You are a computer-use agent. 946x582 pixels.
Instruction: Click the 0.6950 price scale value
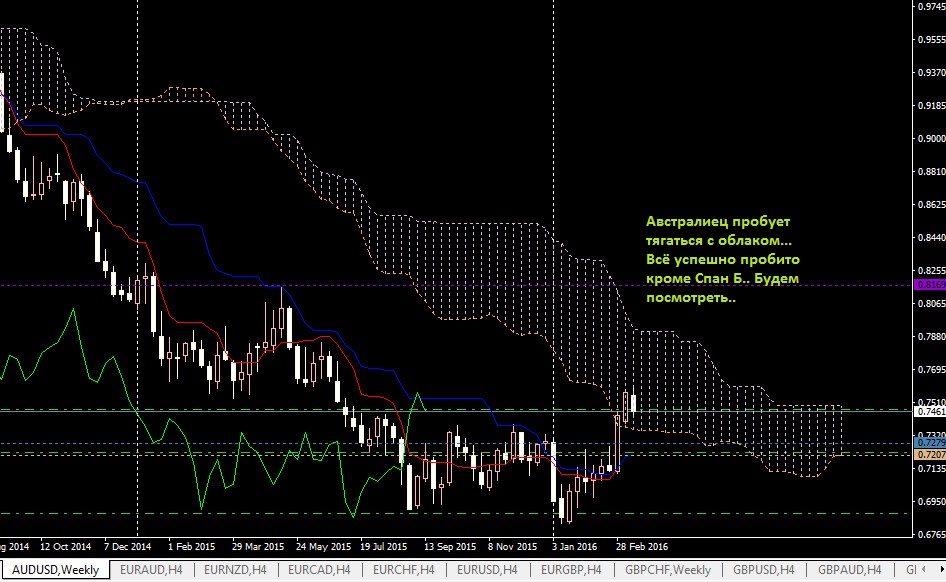pos(932,501)
